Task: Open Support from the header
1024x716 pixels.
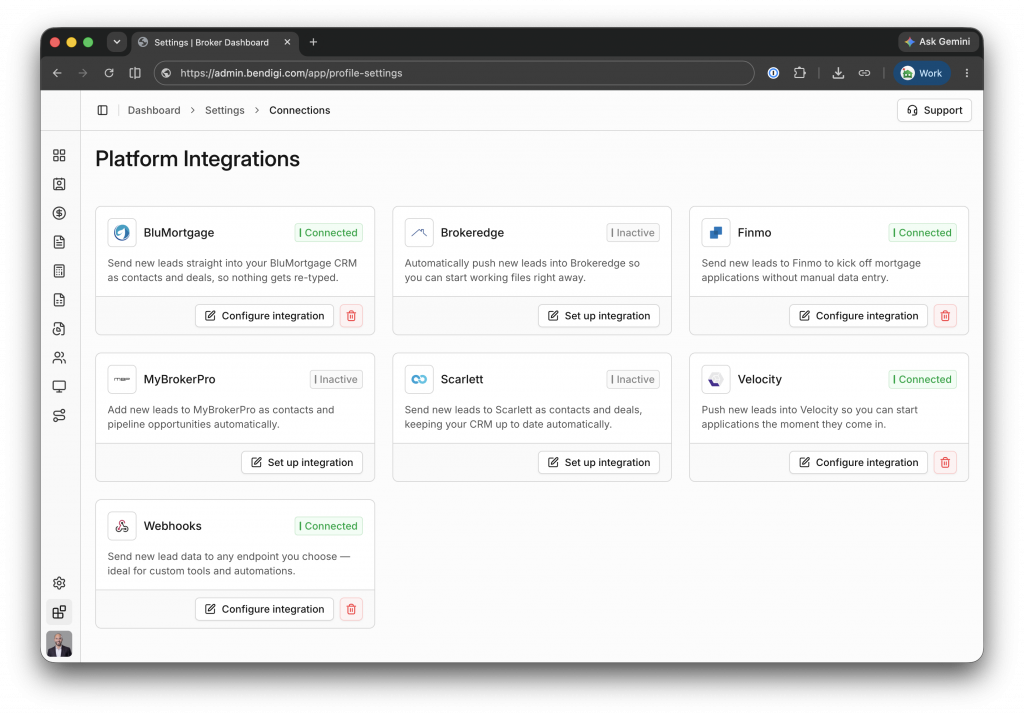Action: point(934,110)
